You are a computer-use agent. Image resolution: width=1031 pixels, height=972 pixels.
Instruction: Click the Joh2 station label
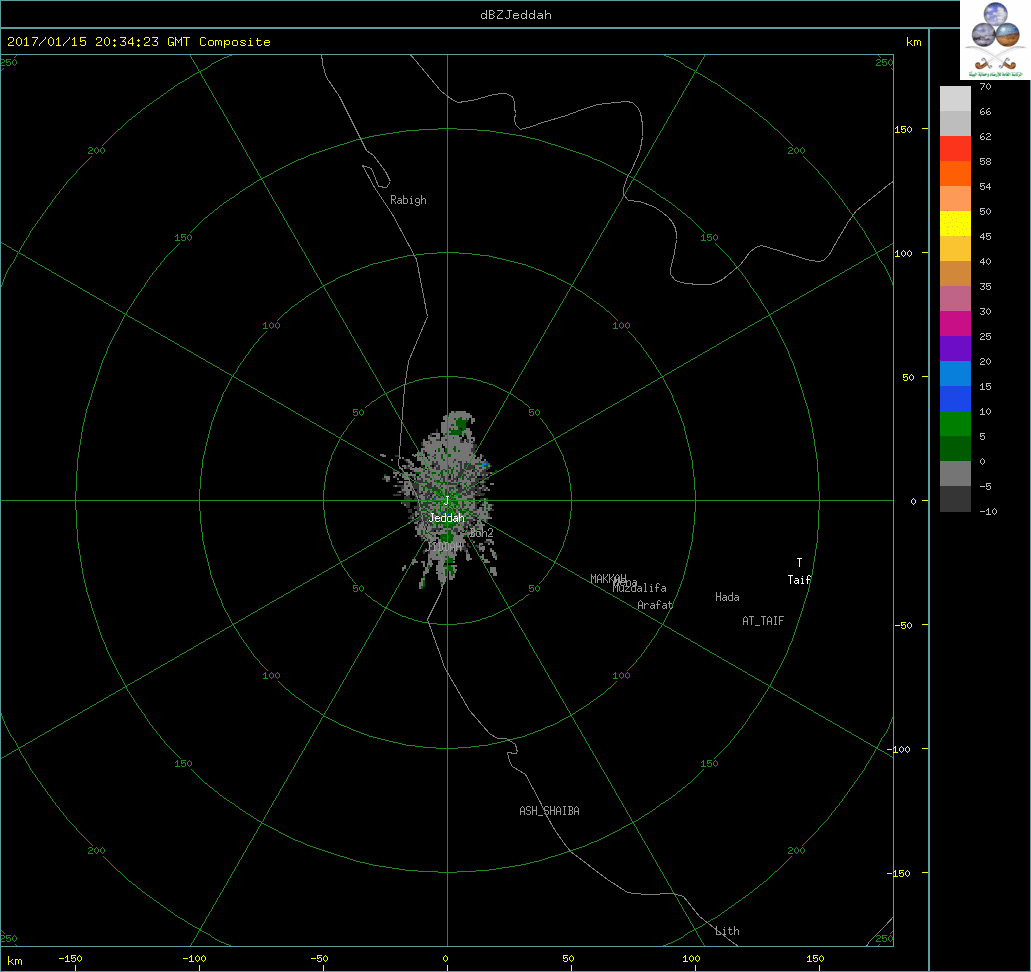pos(482,533)
